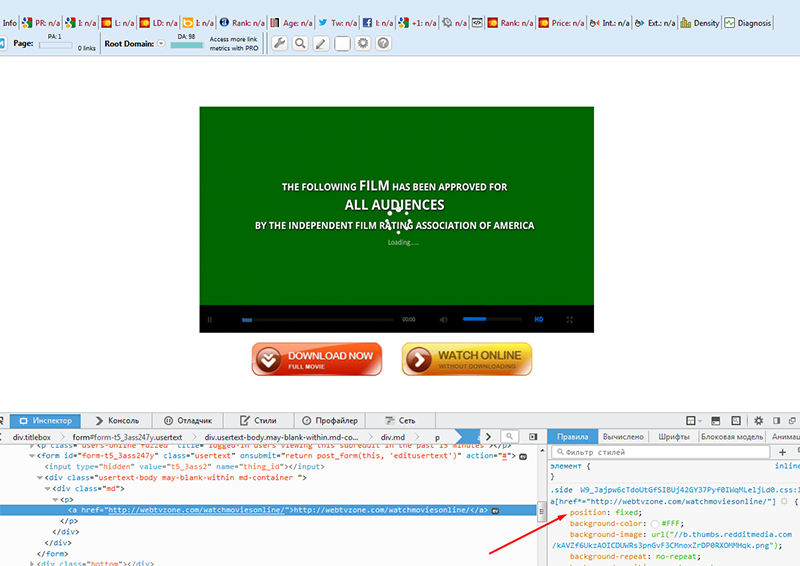
Task: Focus the Фильтр стилей filter field
Action: point(661,452)
